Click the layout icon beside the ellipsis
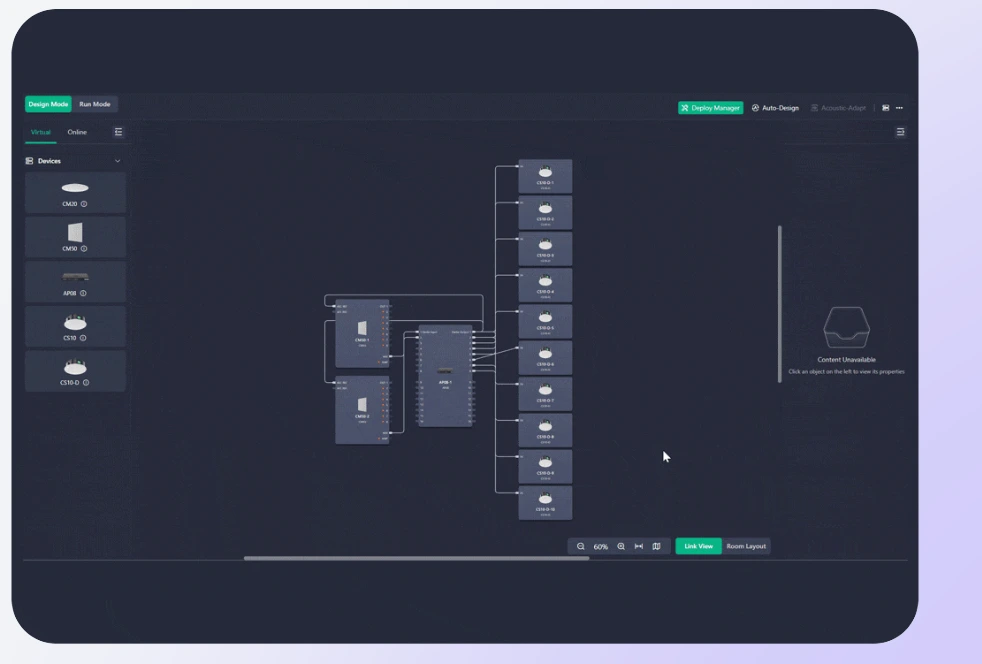The image size is (982, 664). coord(886,108)
